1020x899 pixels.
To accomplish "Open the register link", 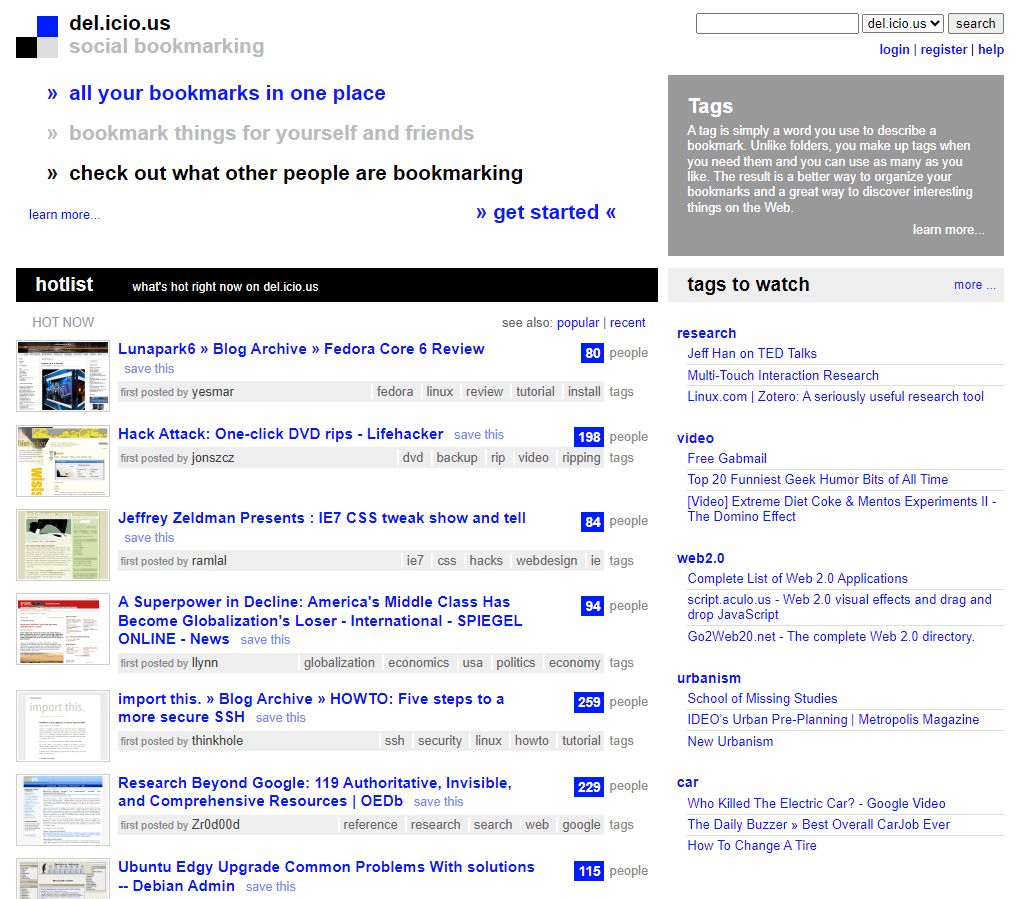I will [x=943, y=49].
